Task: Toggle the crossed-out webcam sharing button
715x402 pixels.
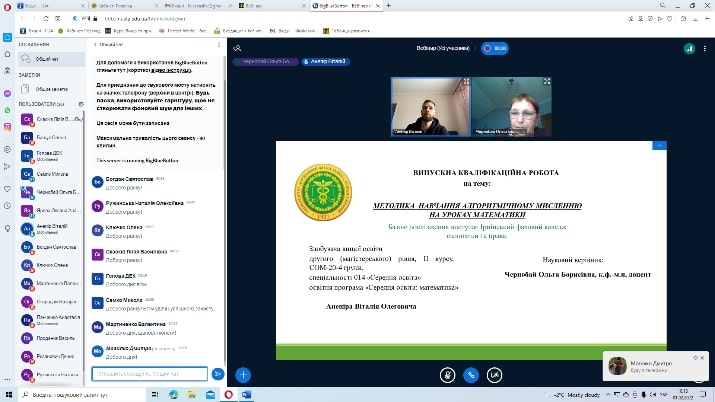Action: 494,375
